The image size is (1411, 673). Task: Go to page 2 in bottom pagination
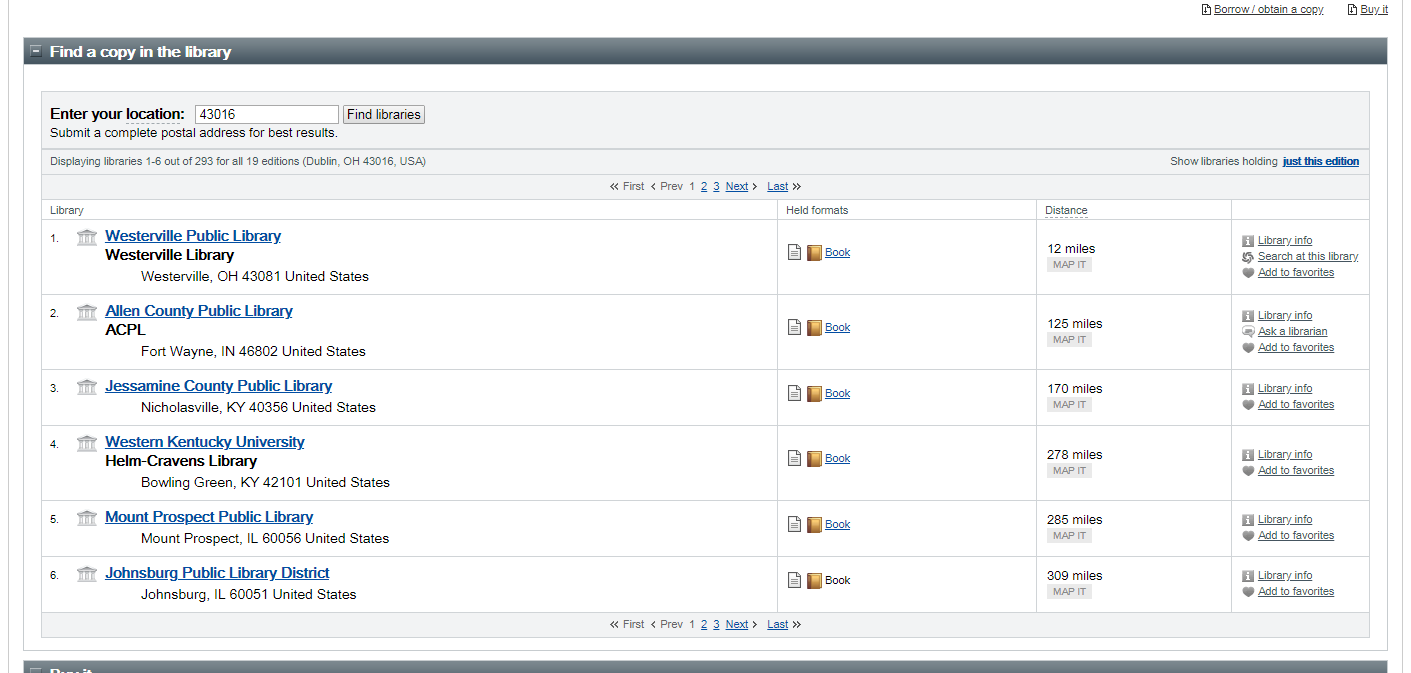[x=704, y=624]
